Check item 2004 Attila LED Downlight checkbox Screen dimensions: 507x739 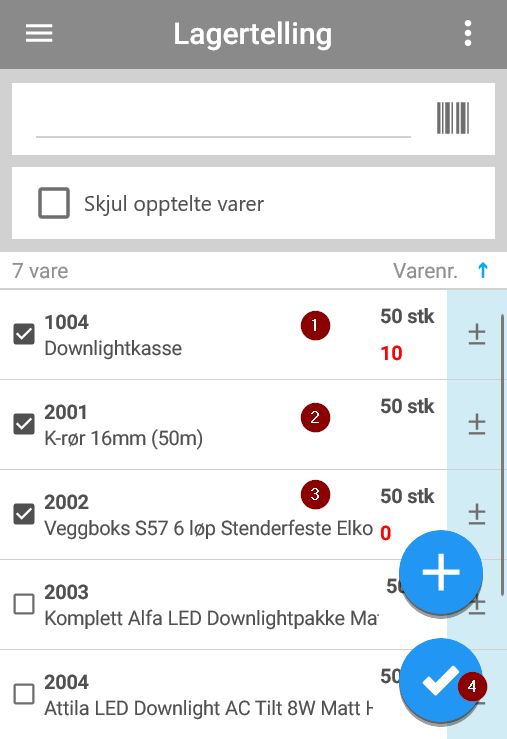point(24,694)
